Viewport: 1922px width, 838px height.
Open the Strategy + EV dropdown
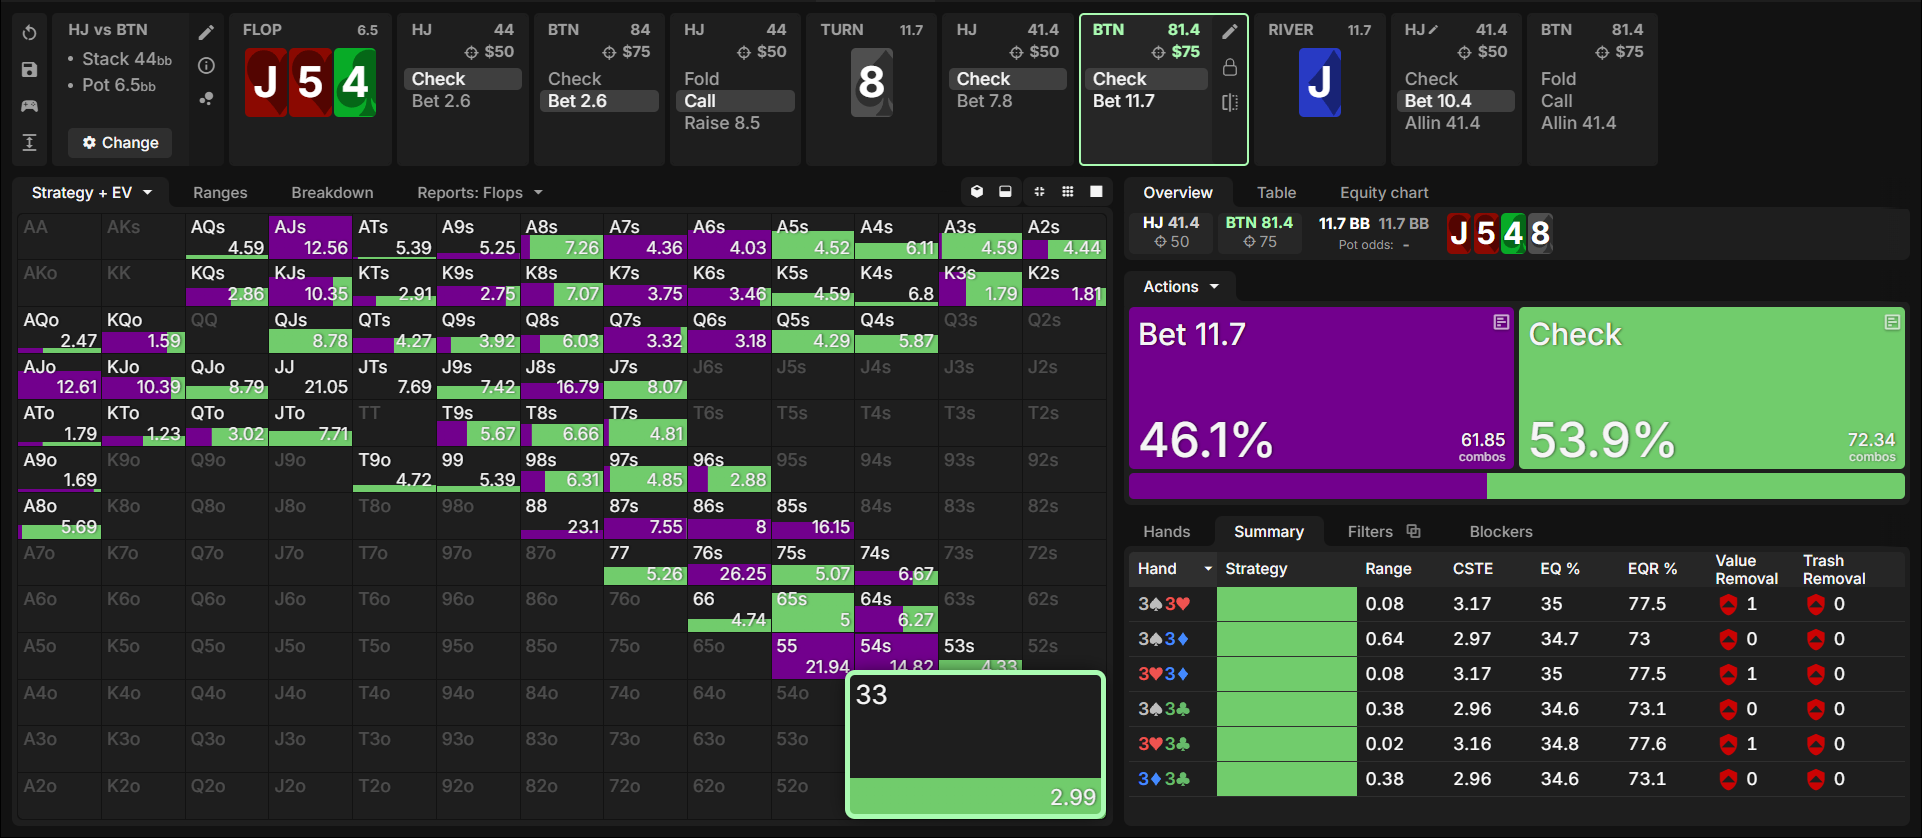pos(92,192)
